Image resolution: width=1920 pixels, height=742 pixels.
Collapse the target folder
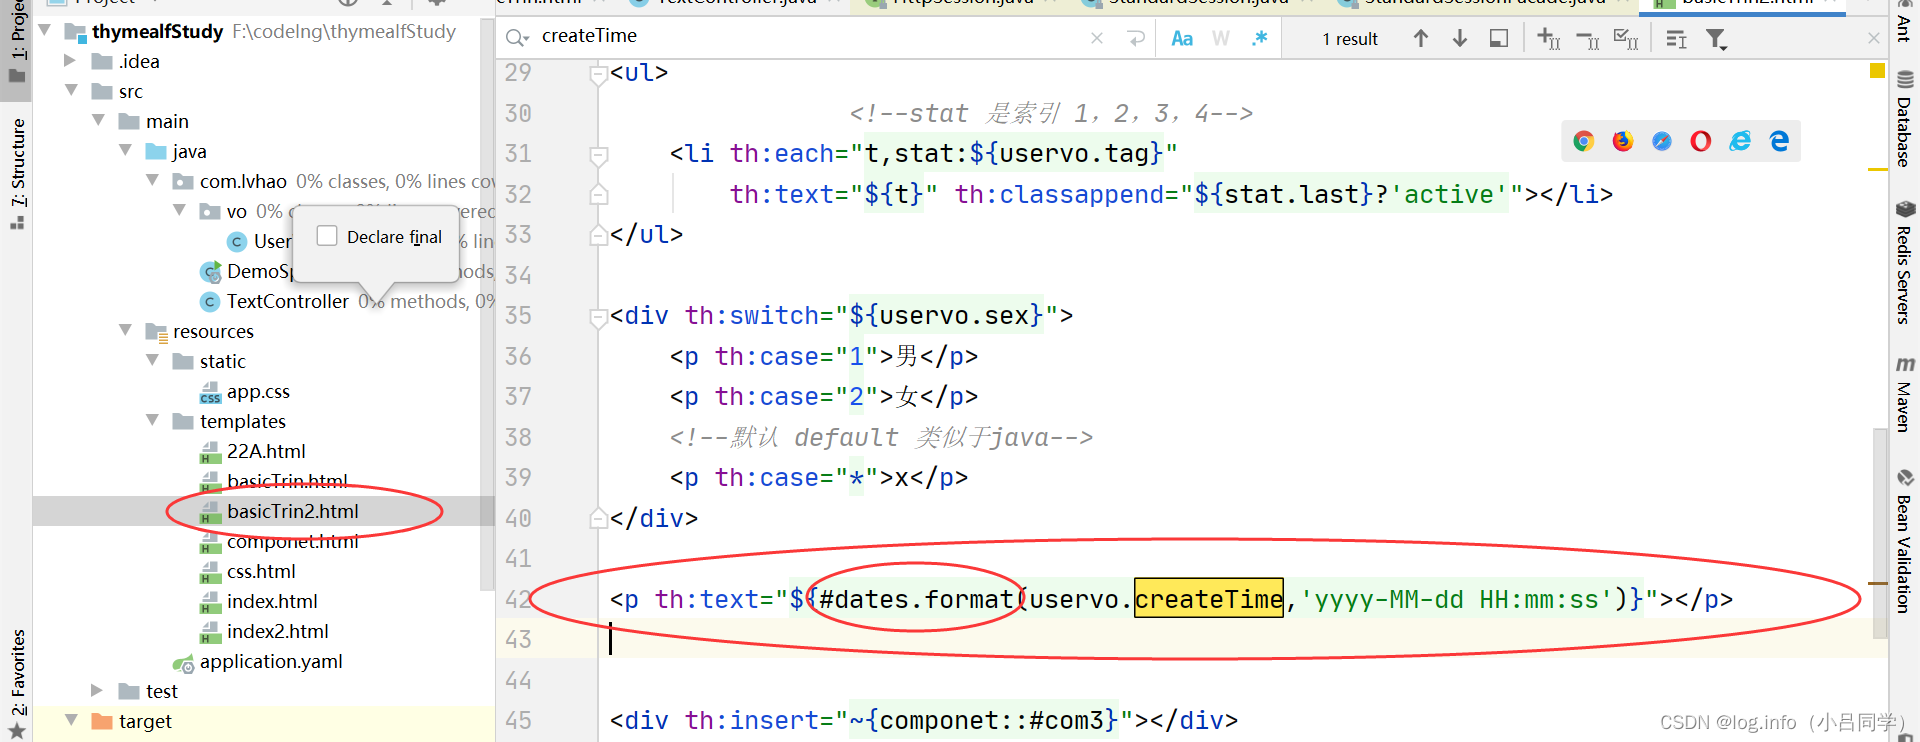tap(71, 721)
